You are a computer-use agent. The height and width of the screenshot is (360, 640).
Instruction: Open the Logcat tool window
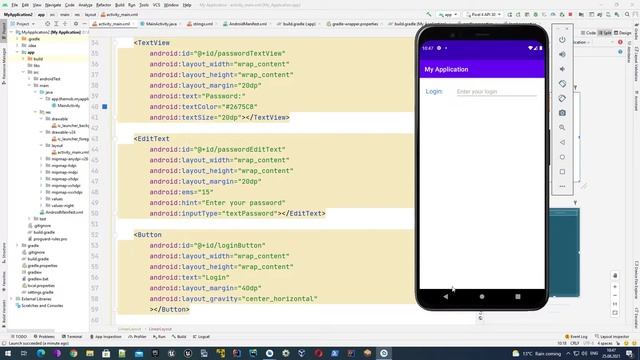pos(201,337)
